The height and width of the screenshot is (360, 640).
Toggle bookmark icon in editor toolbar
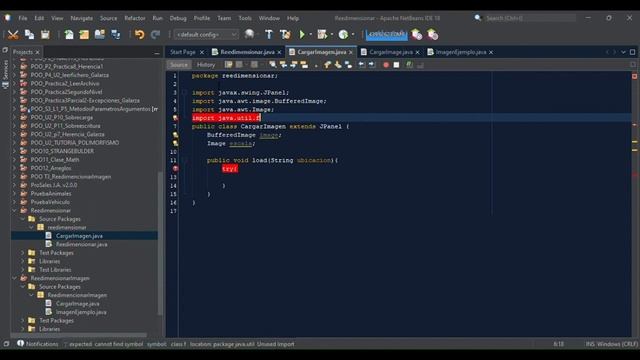348,64
